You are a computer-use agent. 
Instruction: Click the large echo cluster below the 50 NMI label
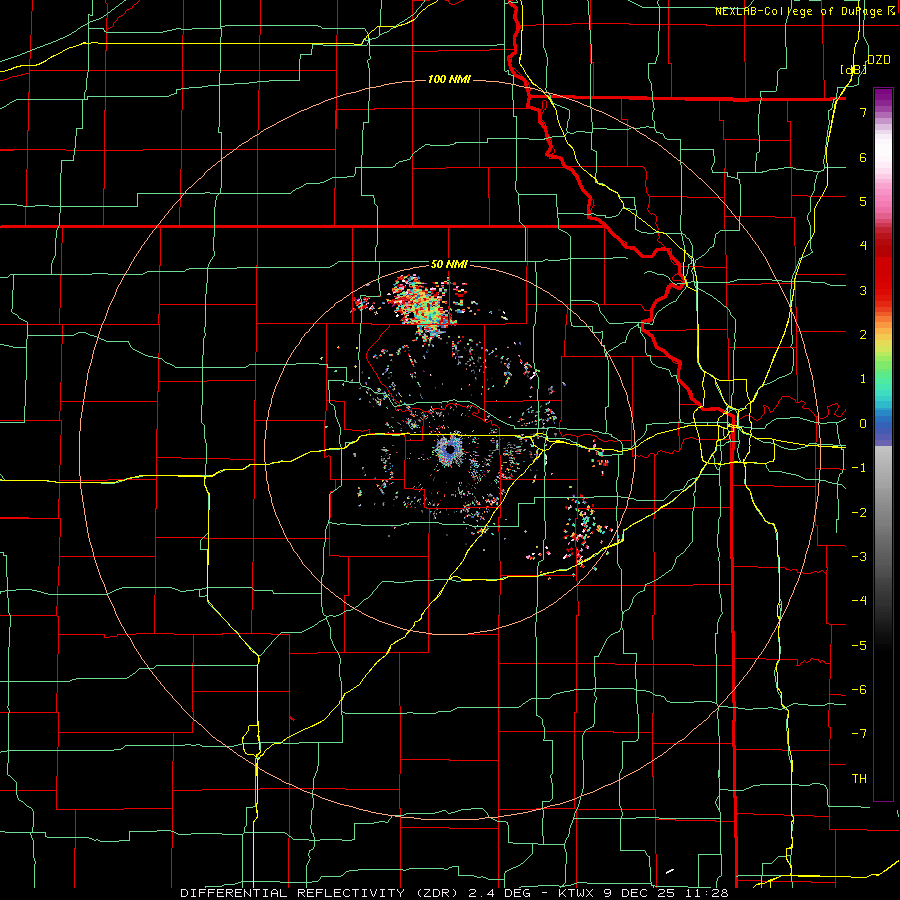[x=424, y=305]
